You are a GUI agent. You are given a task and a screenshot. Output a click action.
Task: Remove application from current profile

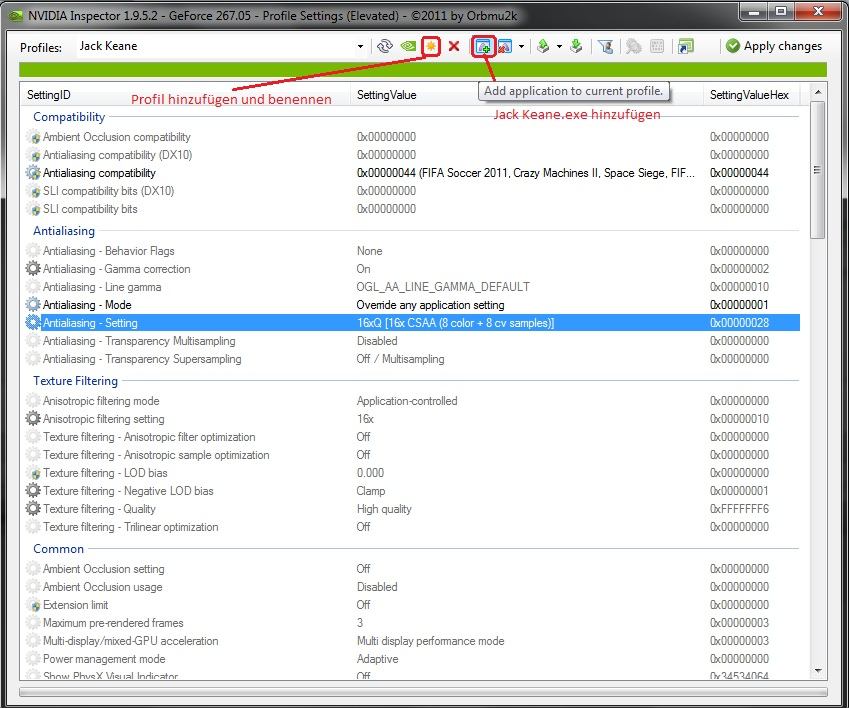click(x=505, y=47)
